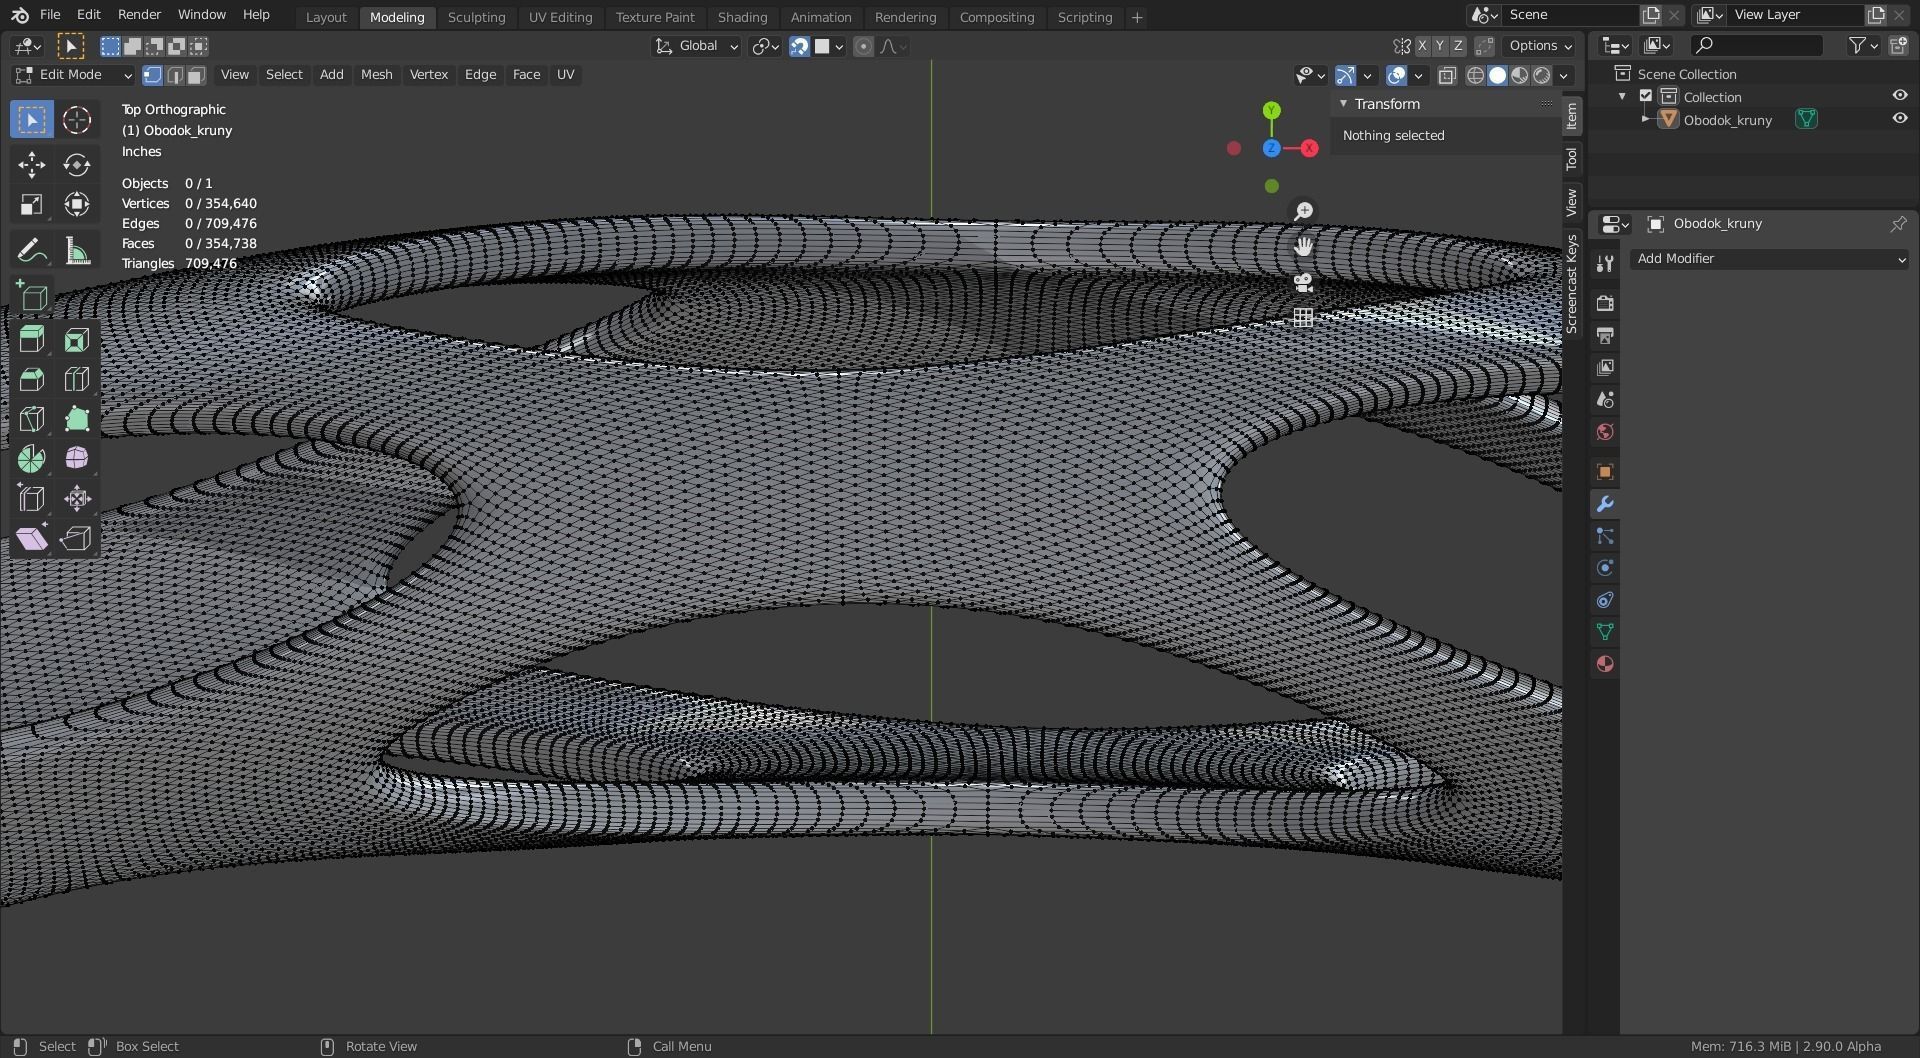
Task: Select the Extrude Region tool
Action: 32,340
